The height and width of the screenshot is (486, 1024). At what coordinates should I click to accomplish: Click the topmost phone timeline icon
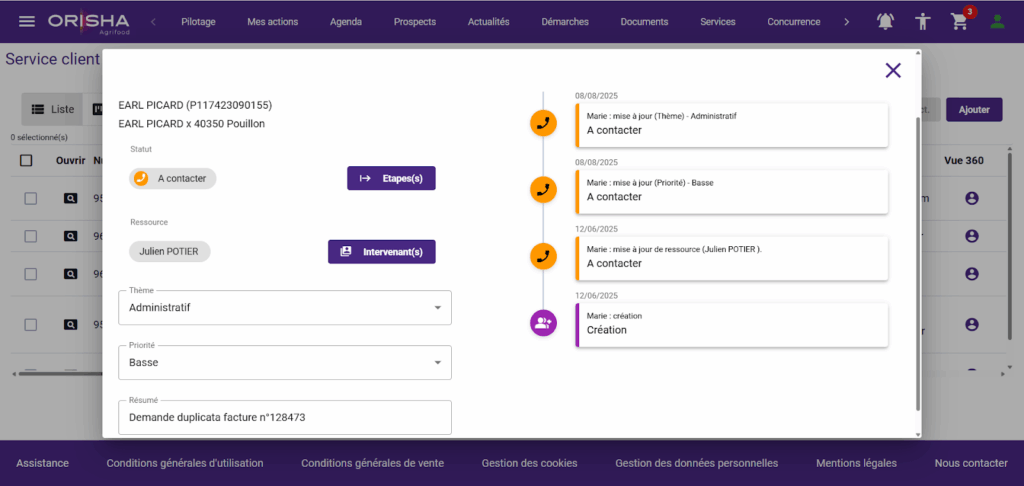point(543,123)
